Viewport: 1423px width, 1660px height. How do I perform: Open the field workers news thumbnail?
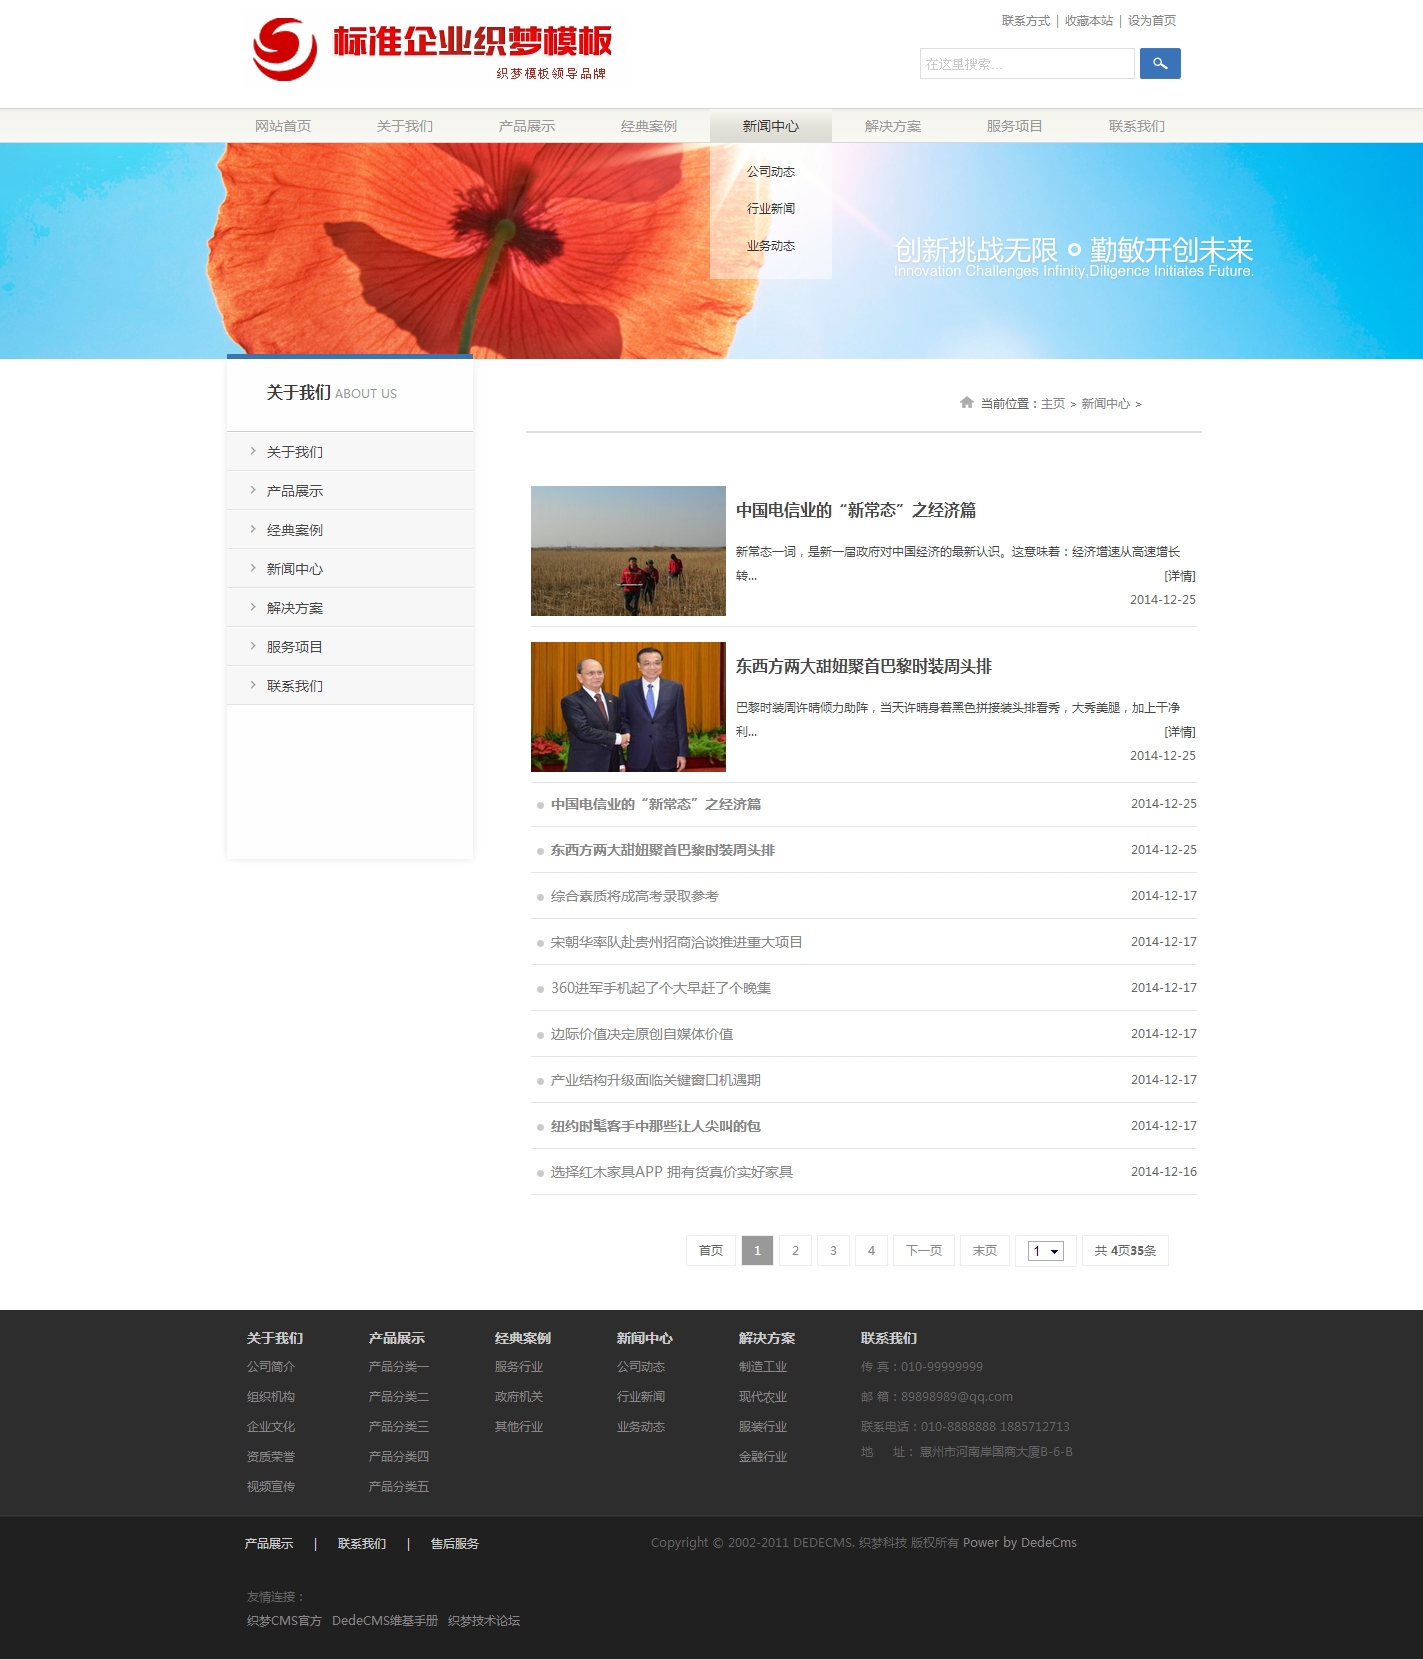click(628, 551)
